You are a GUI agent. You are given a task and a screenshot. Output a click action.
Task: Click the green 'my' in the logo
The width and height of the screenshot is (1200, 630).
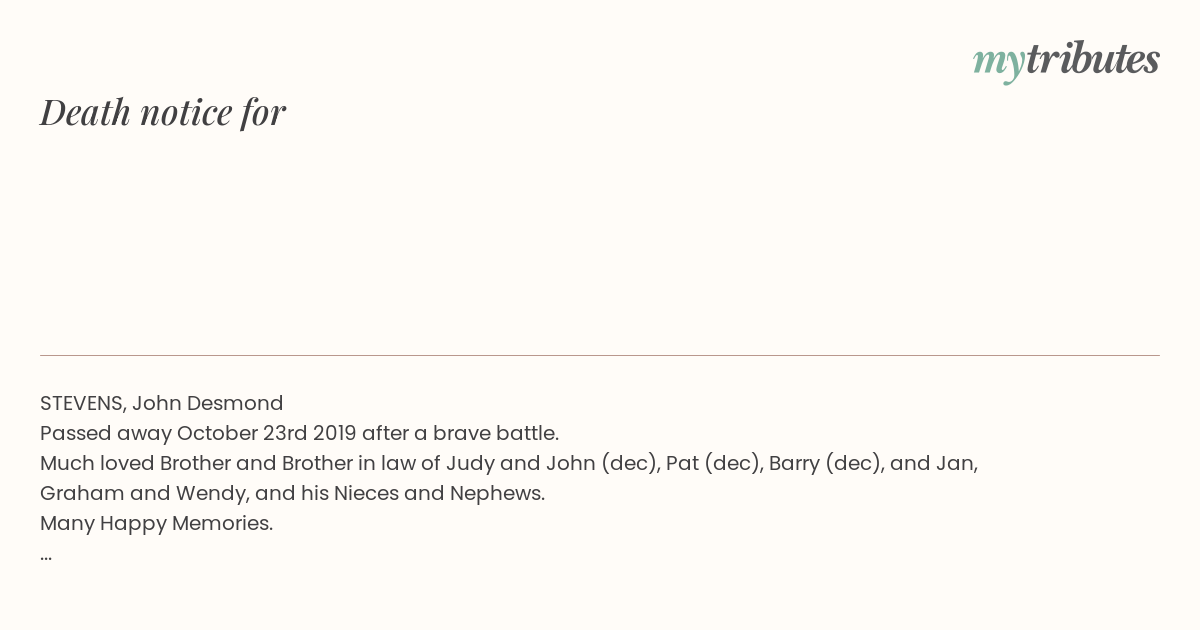click(x=998, y=64)
